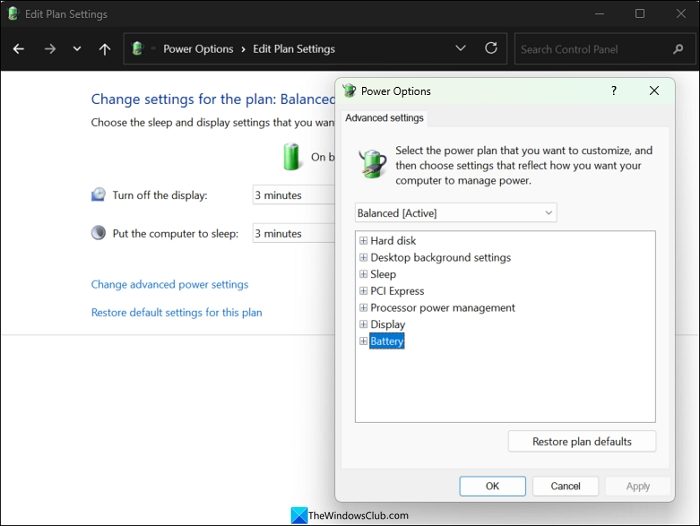Viewport: 700px width, 526px height.
Task: Select Desktop background settings item
Action: [x=441, y=258]
